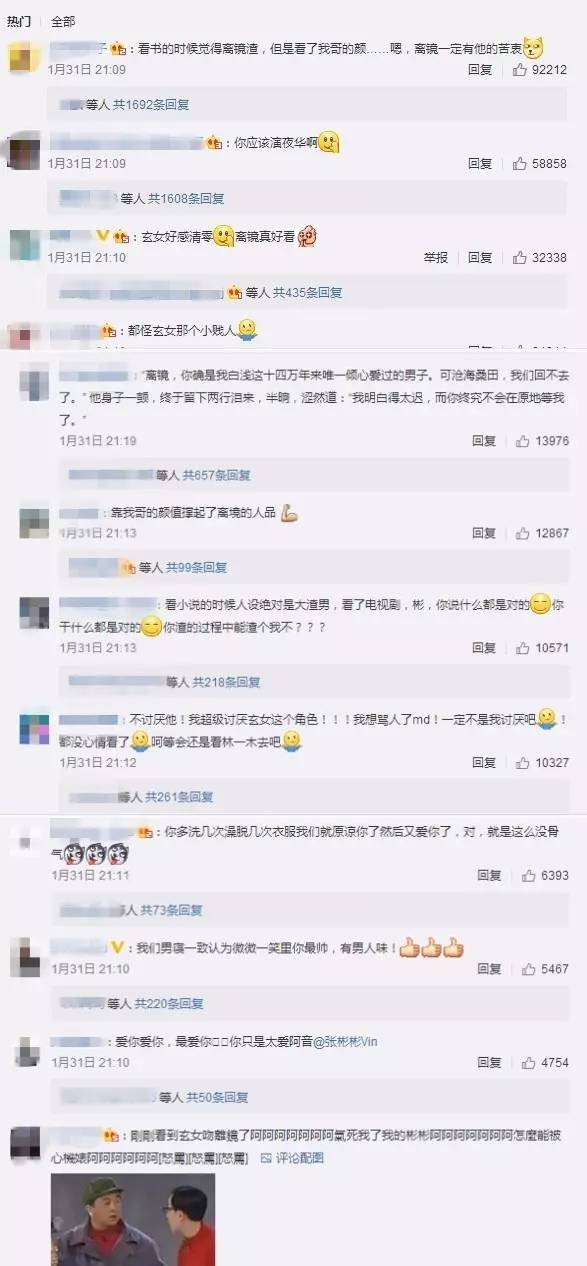The image size is (587, 1266).
Task: Click 回复 beside the 58858 likes
Action: [480, 163]
